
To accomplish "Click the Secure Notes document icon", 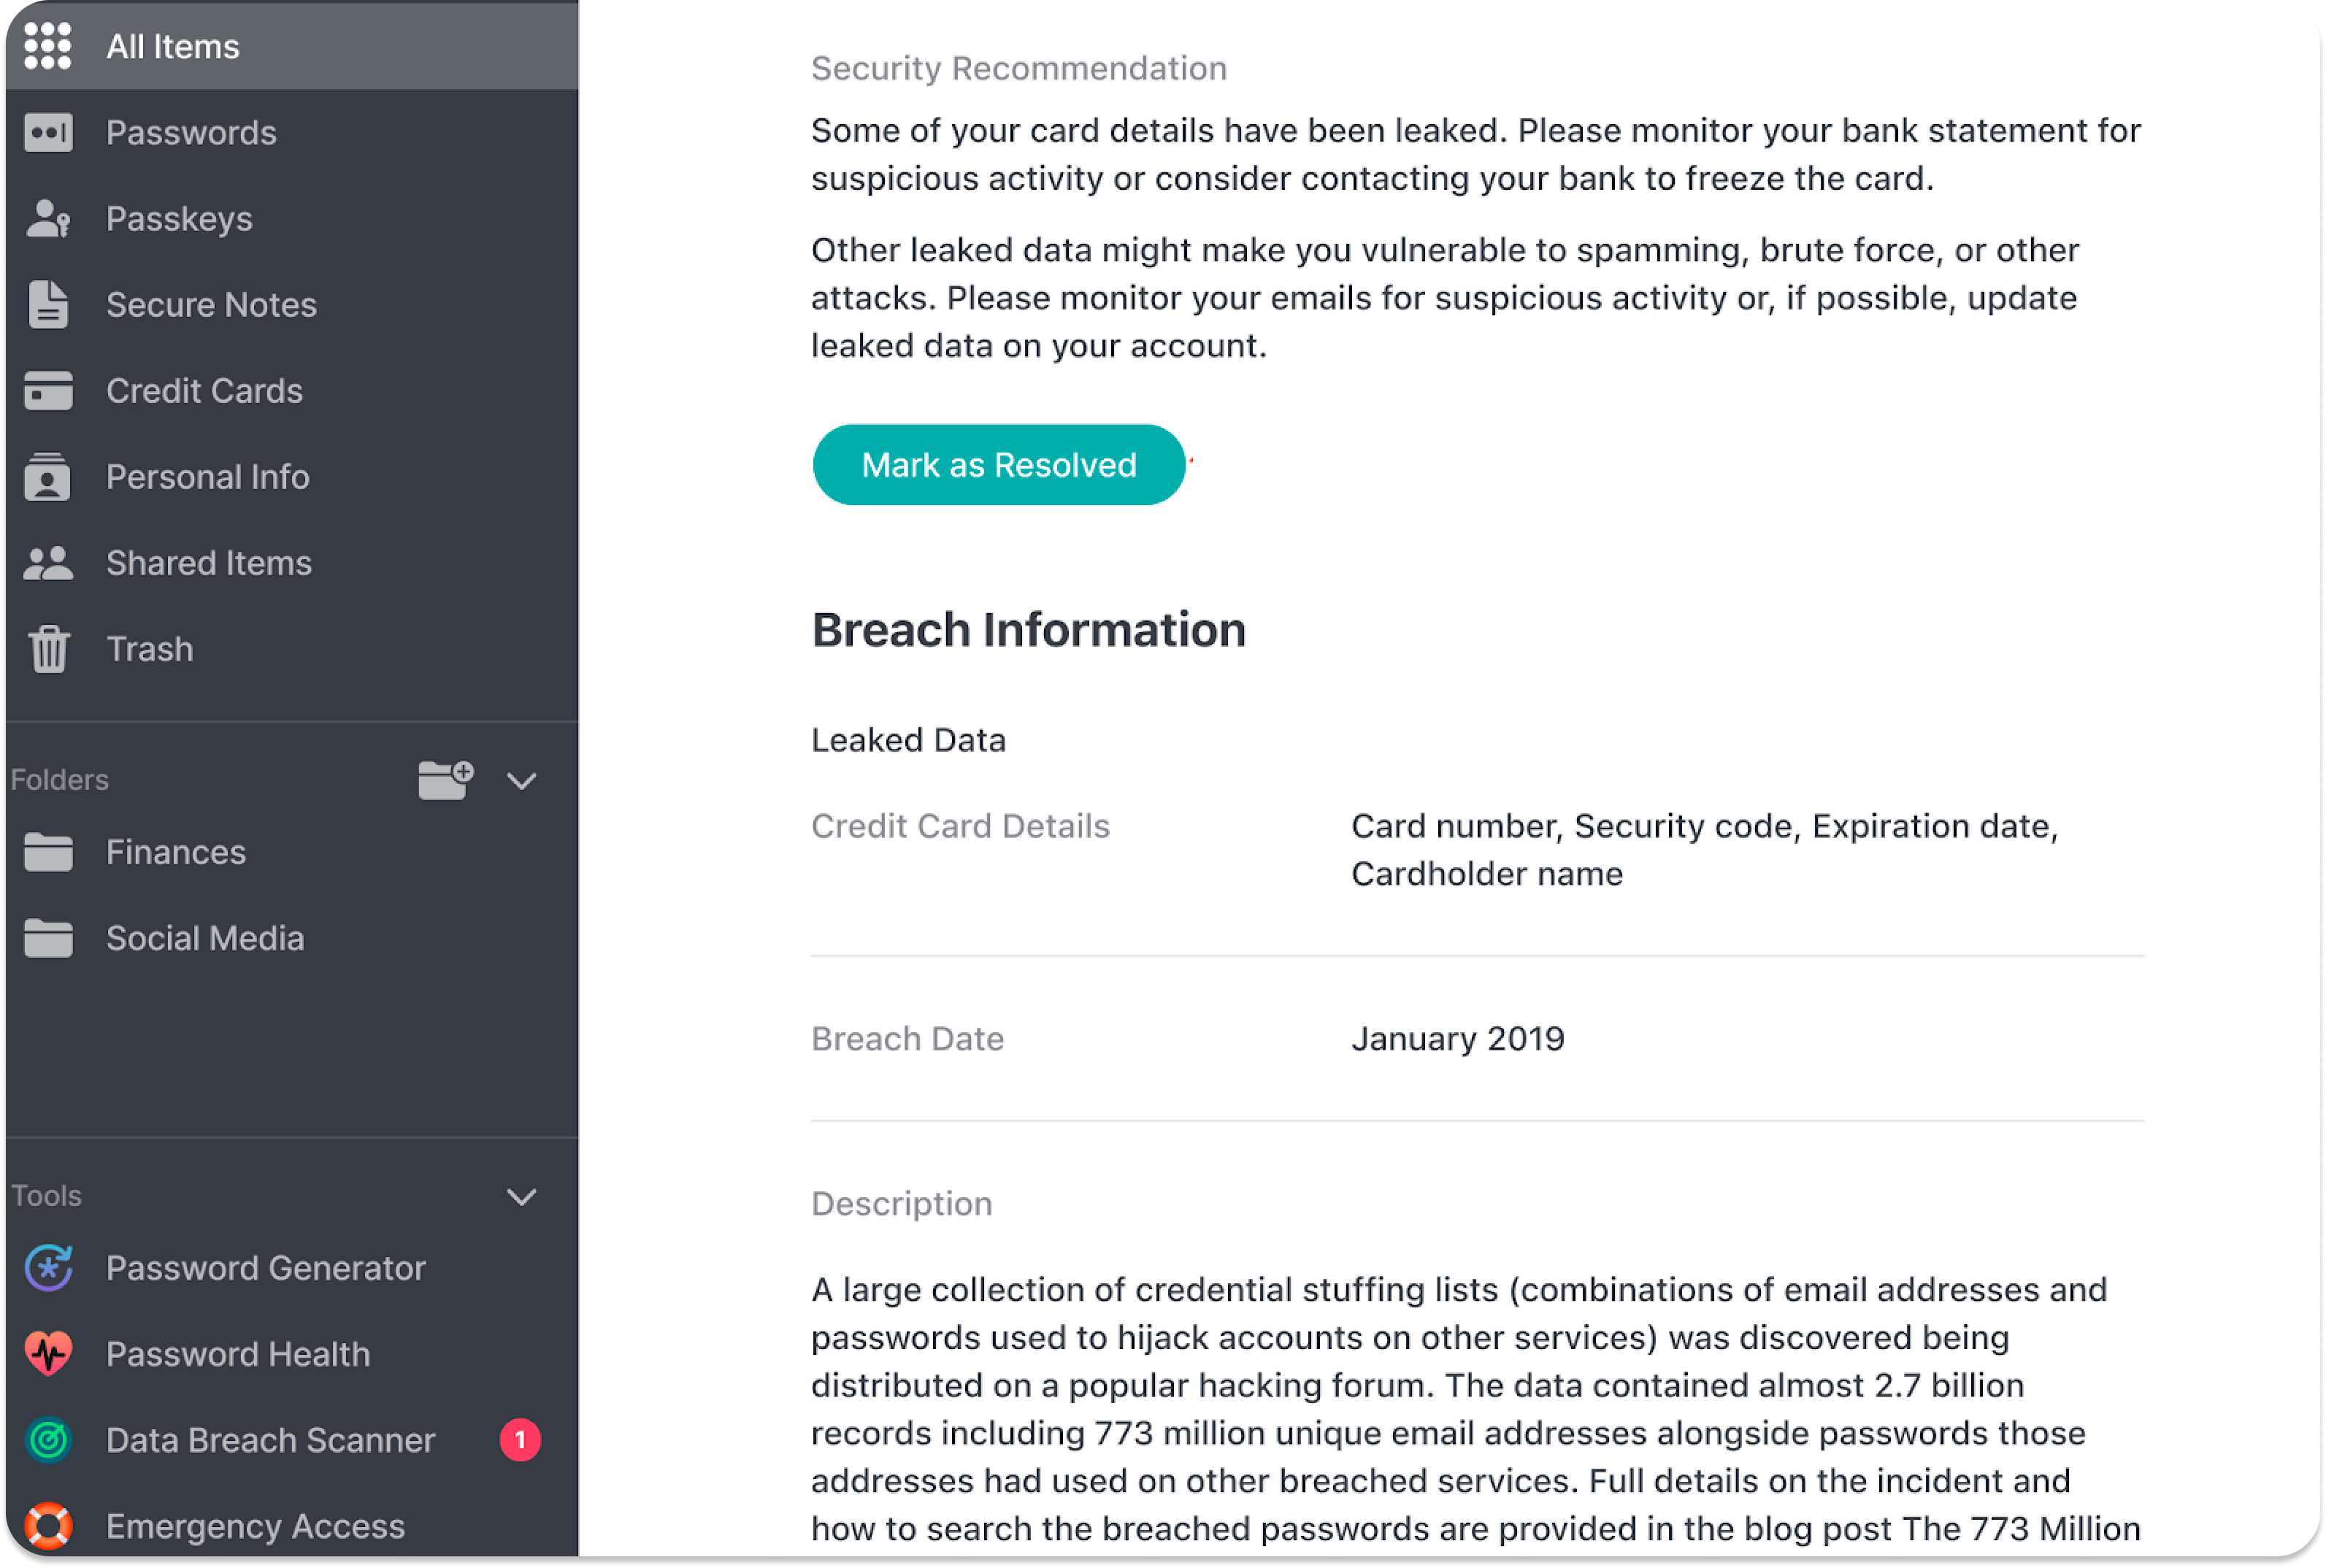I will [x=48, y=304].
